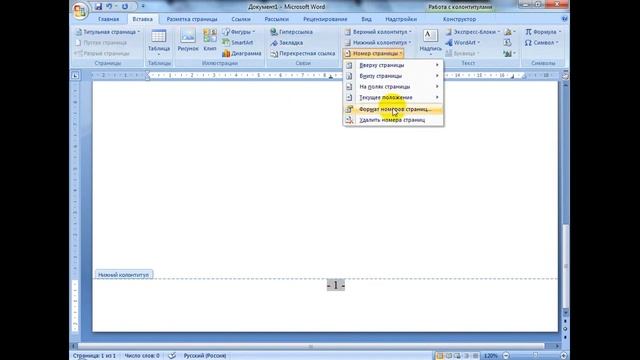
Task: Click the 120% zoom level button
Action: coord(490,356)
